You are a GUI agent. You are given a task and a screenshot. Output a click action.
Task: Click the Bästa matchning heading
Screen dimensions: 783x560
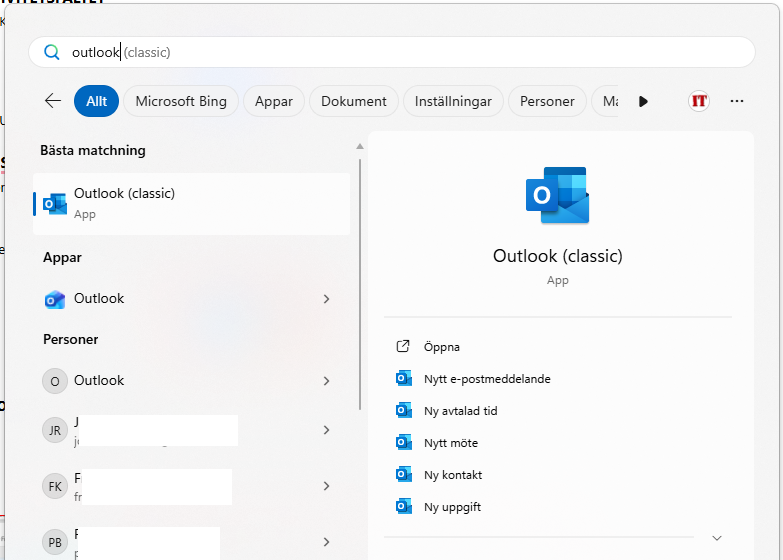pos(93,150)
